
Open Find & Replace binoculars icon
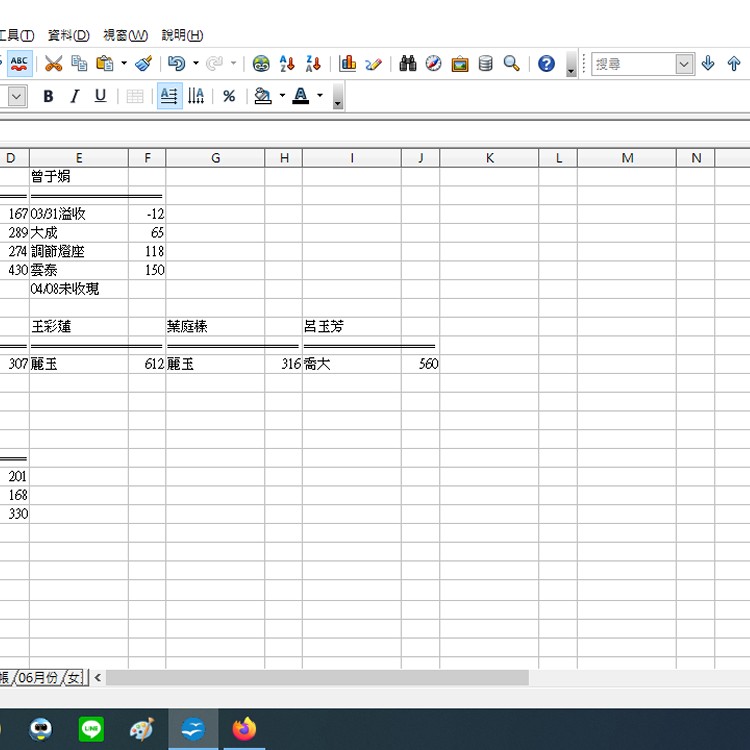(408, 64)
